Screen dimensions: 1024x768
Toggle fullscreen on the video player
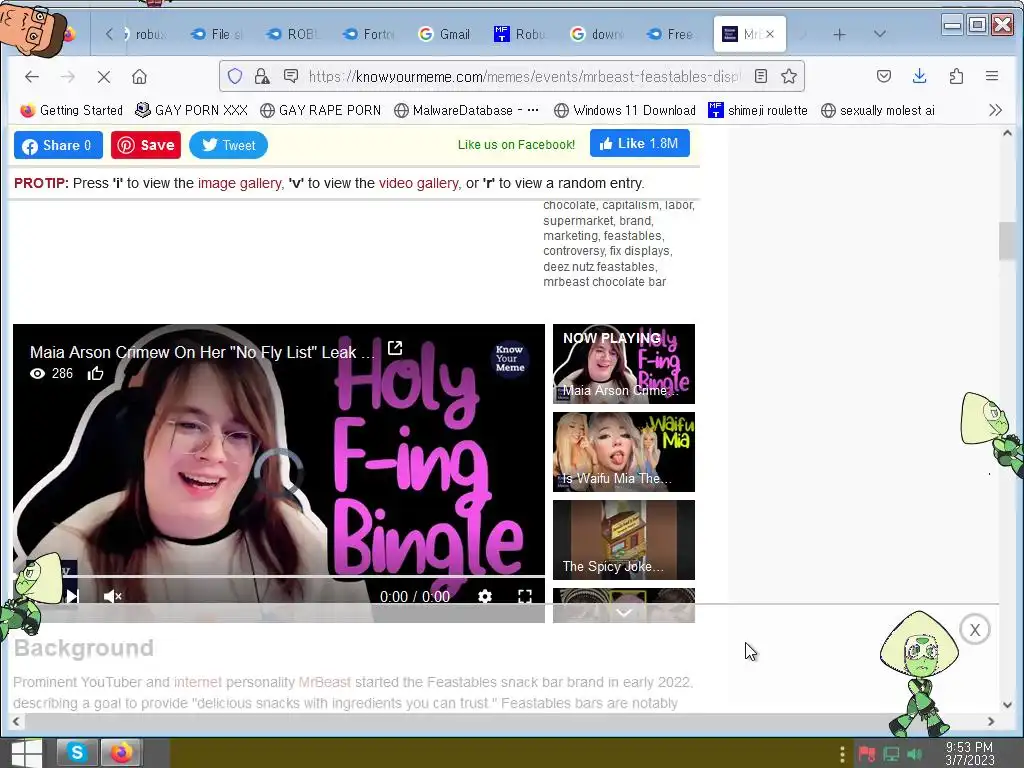[x=524, y=596]
